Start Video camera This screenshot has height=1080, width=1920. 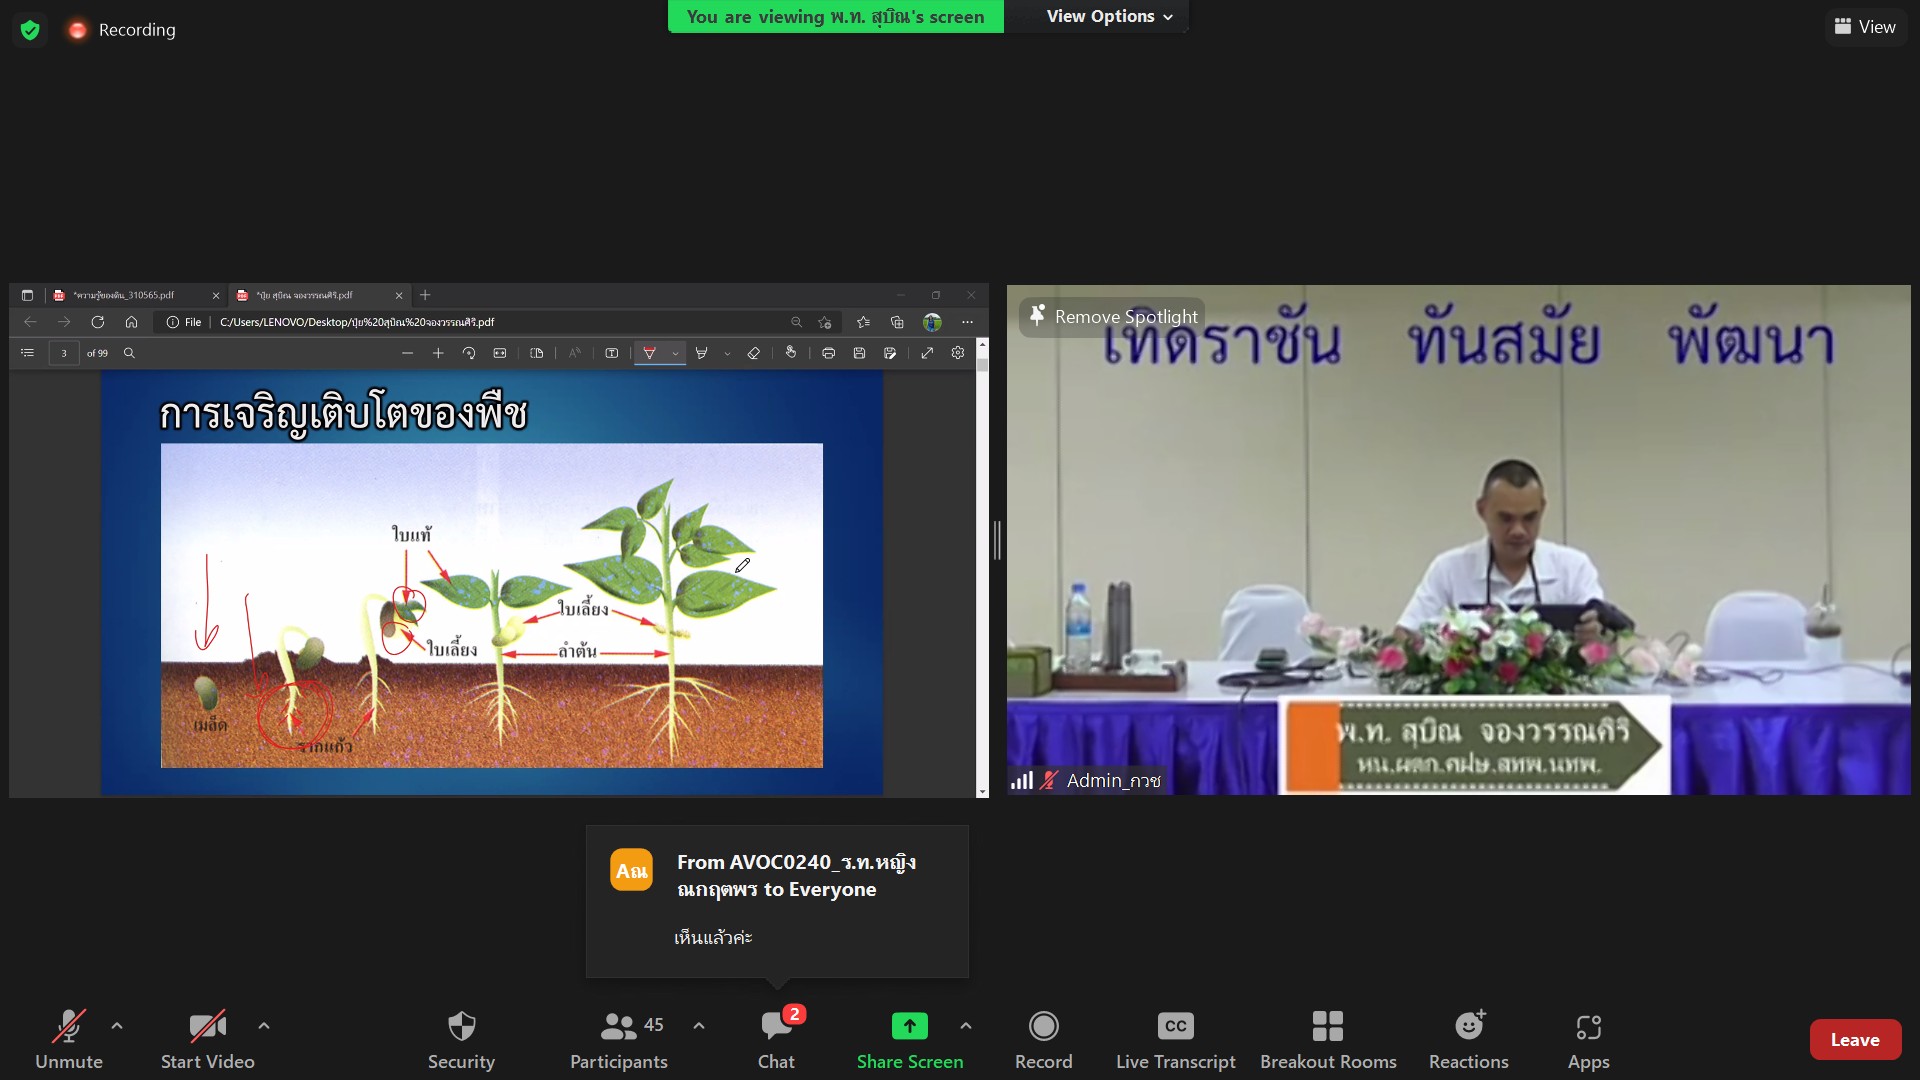click(207, 1040)
